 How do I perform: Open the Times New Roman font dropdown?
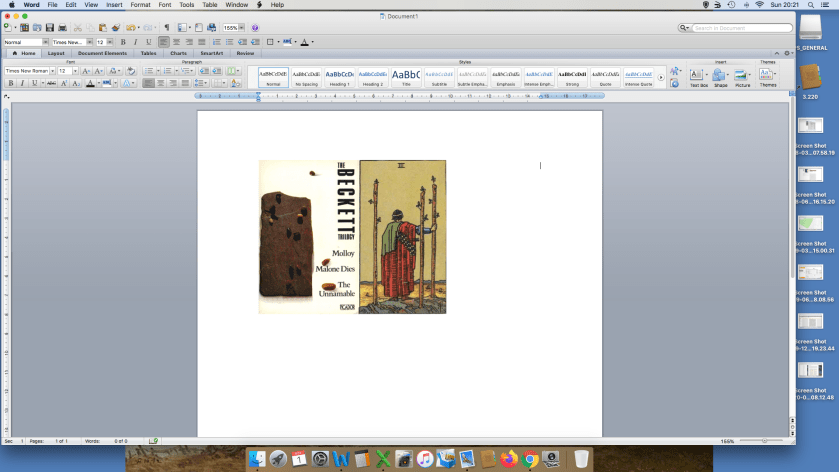(x=52, y=71)
